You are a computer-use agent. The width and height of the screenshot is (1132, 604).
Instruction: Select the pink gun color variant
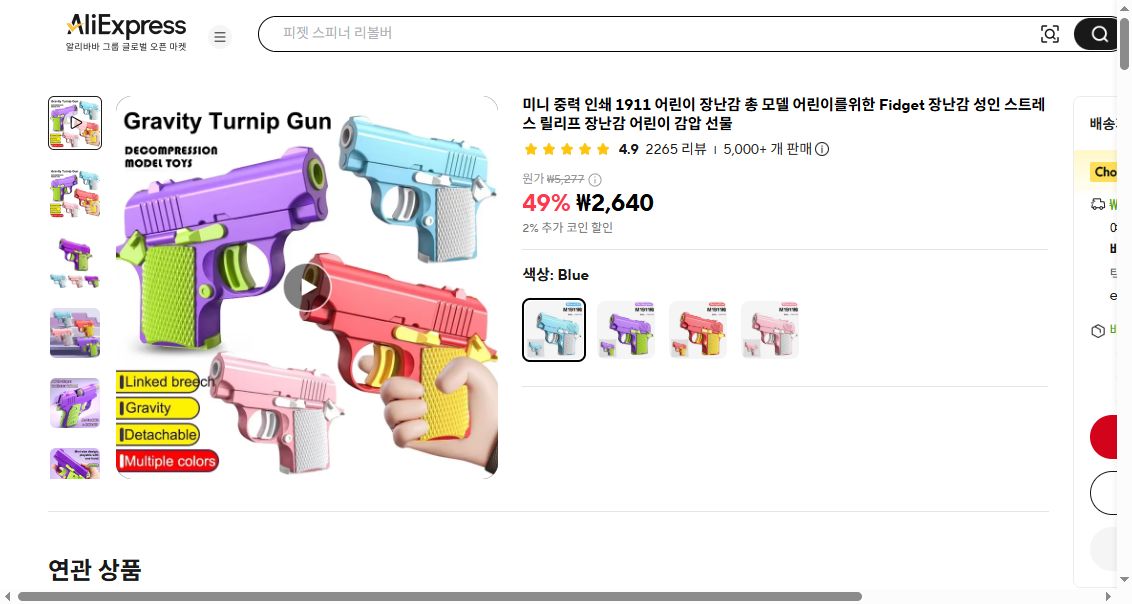(x=770, y=330)
